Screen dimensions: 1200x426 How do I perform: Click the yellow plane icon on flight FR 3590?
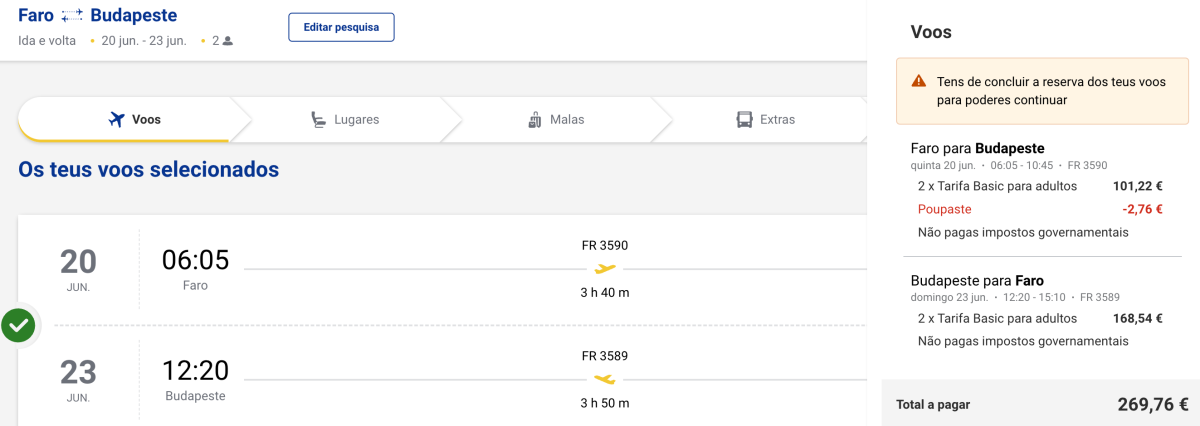(605, 268)
